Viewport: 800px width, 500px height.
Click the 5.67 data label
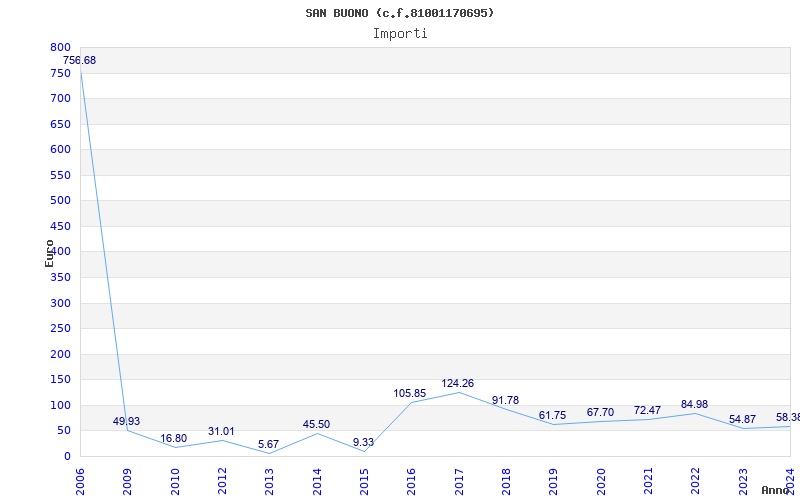point(268,444)
